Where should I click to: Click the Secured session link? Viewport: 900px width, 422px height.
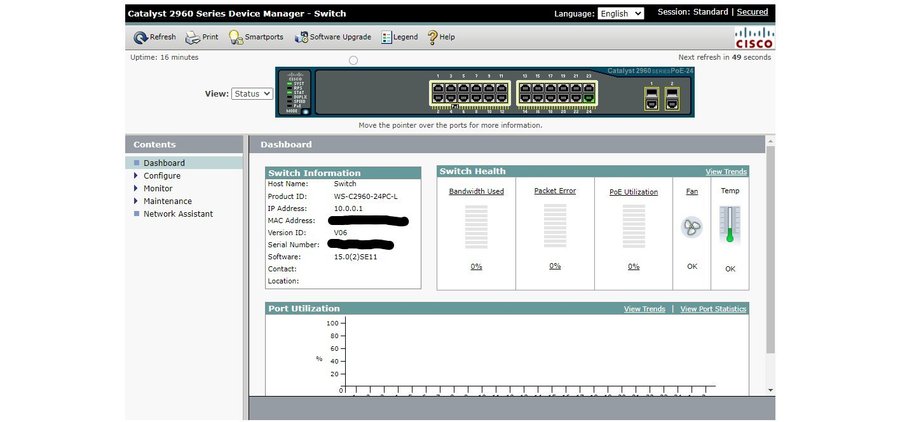click(752, 11)
